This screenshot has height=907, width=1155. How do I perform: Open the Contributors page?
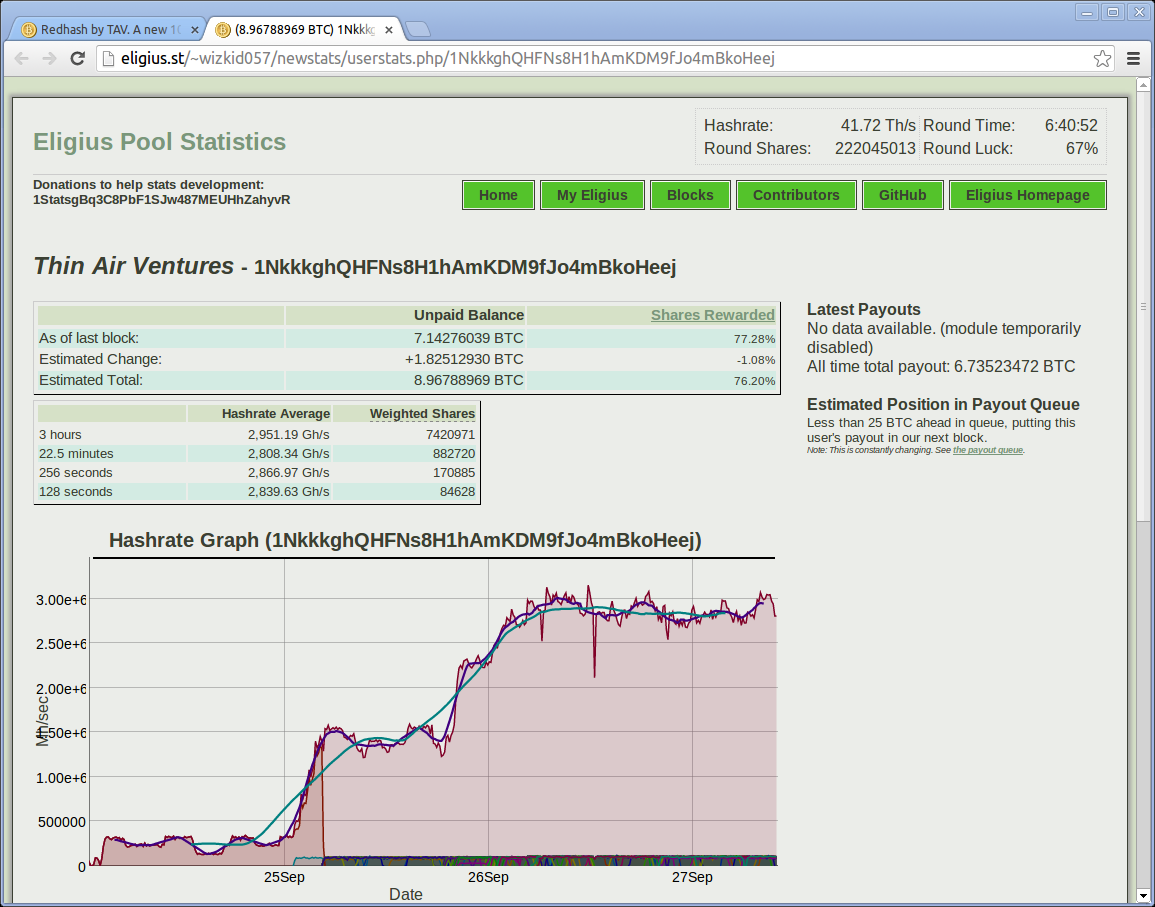pos(796,195)
